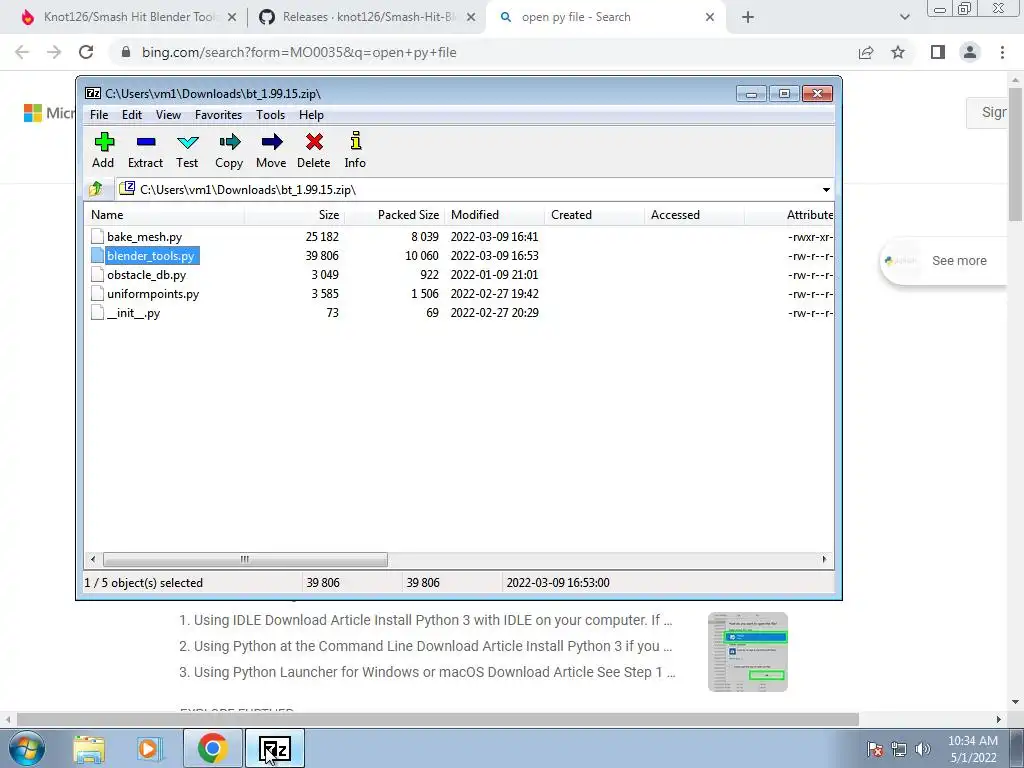1024x768 pixels.
Task: Open the Chrome tab search chevron
Action: point(904,18)
